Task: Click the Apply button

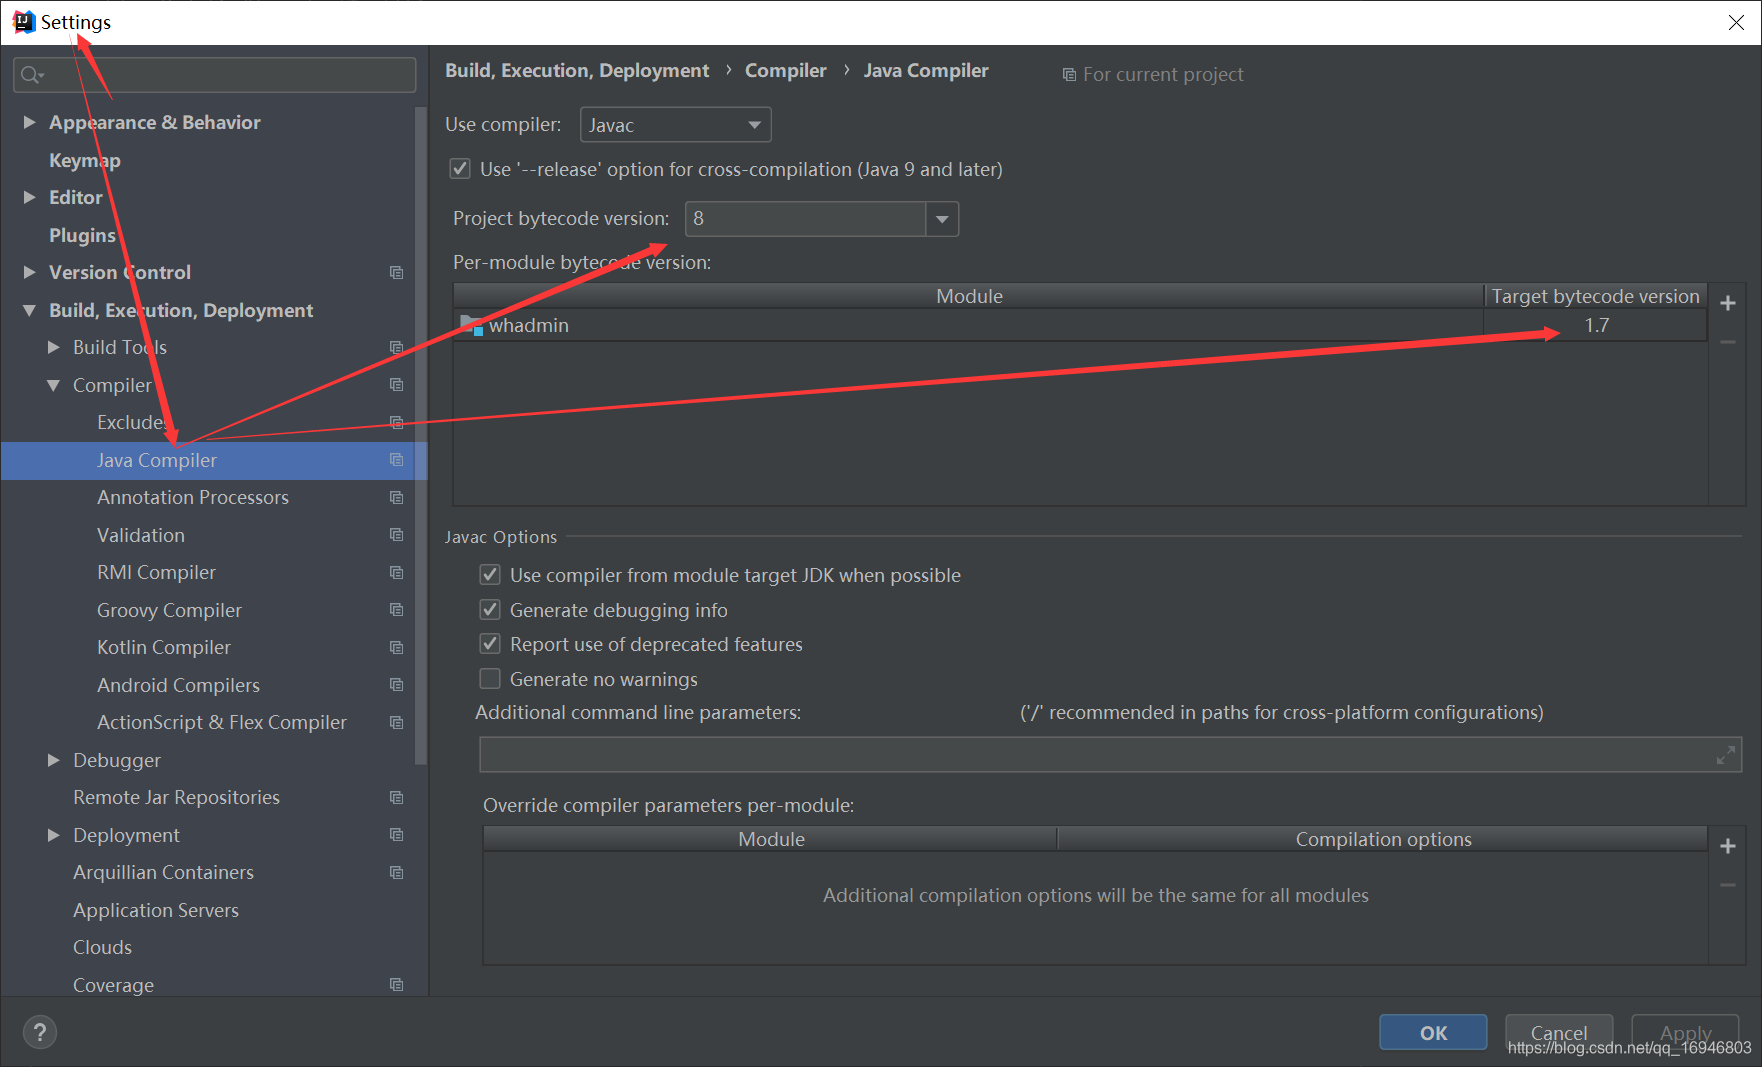Action: 1685,1032
